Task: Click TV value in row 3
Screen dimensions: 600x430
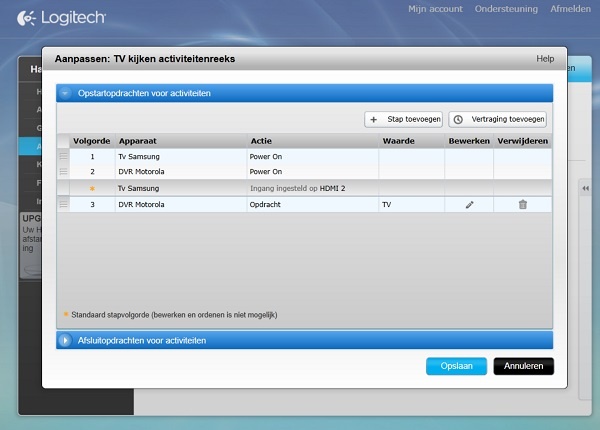Action: [x=386, y=205]
